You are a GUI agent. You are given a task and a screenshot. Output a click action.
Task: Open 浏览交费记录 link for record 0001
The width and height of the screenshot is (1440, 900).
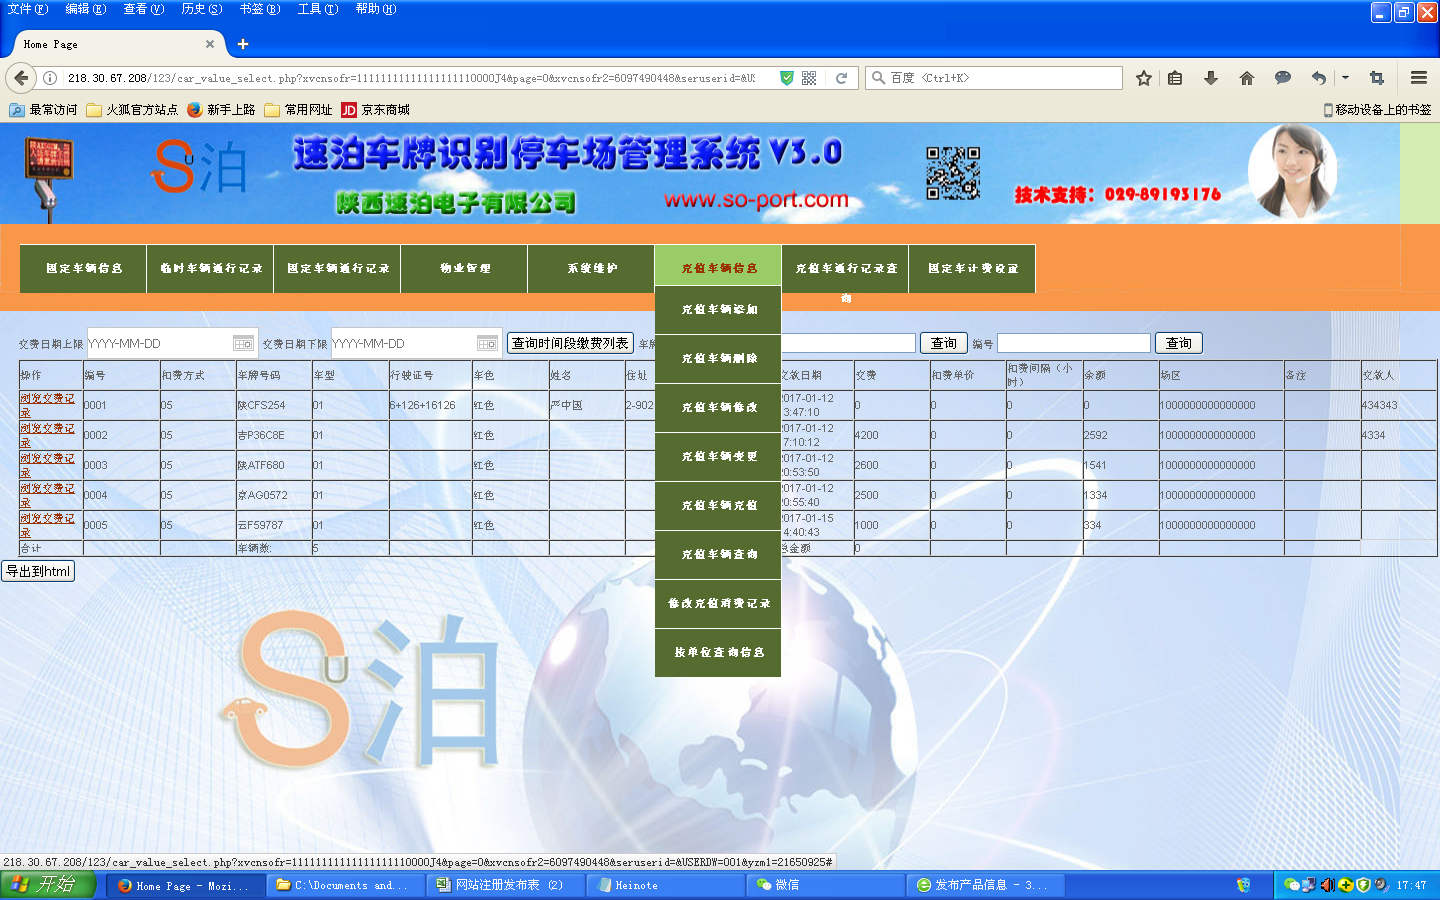(47, 404)
